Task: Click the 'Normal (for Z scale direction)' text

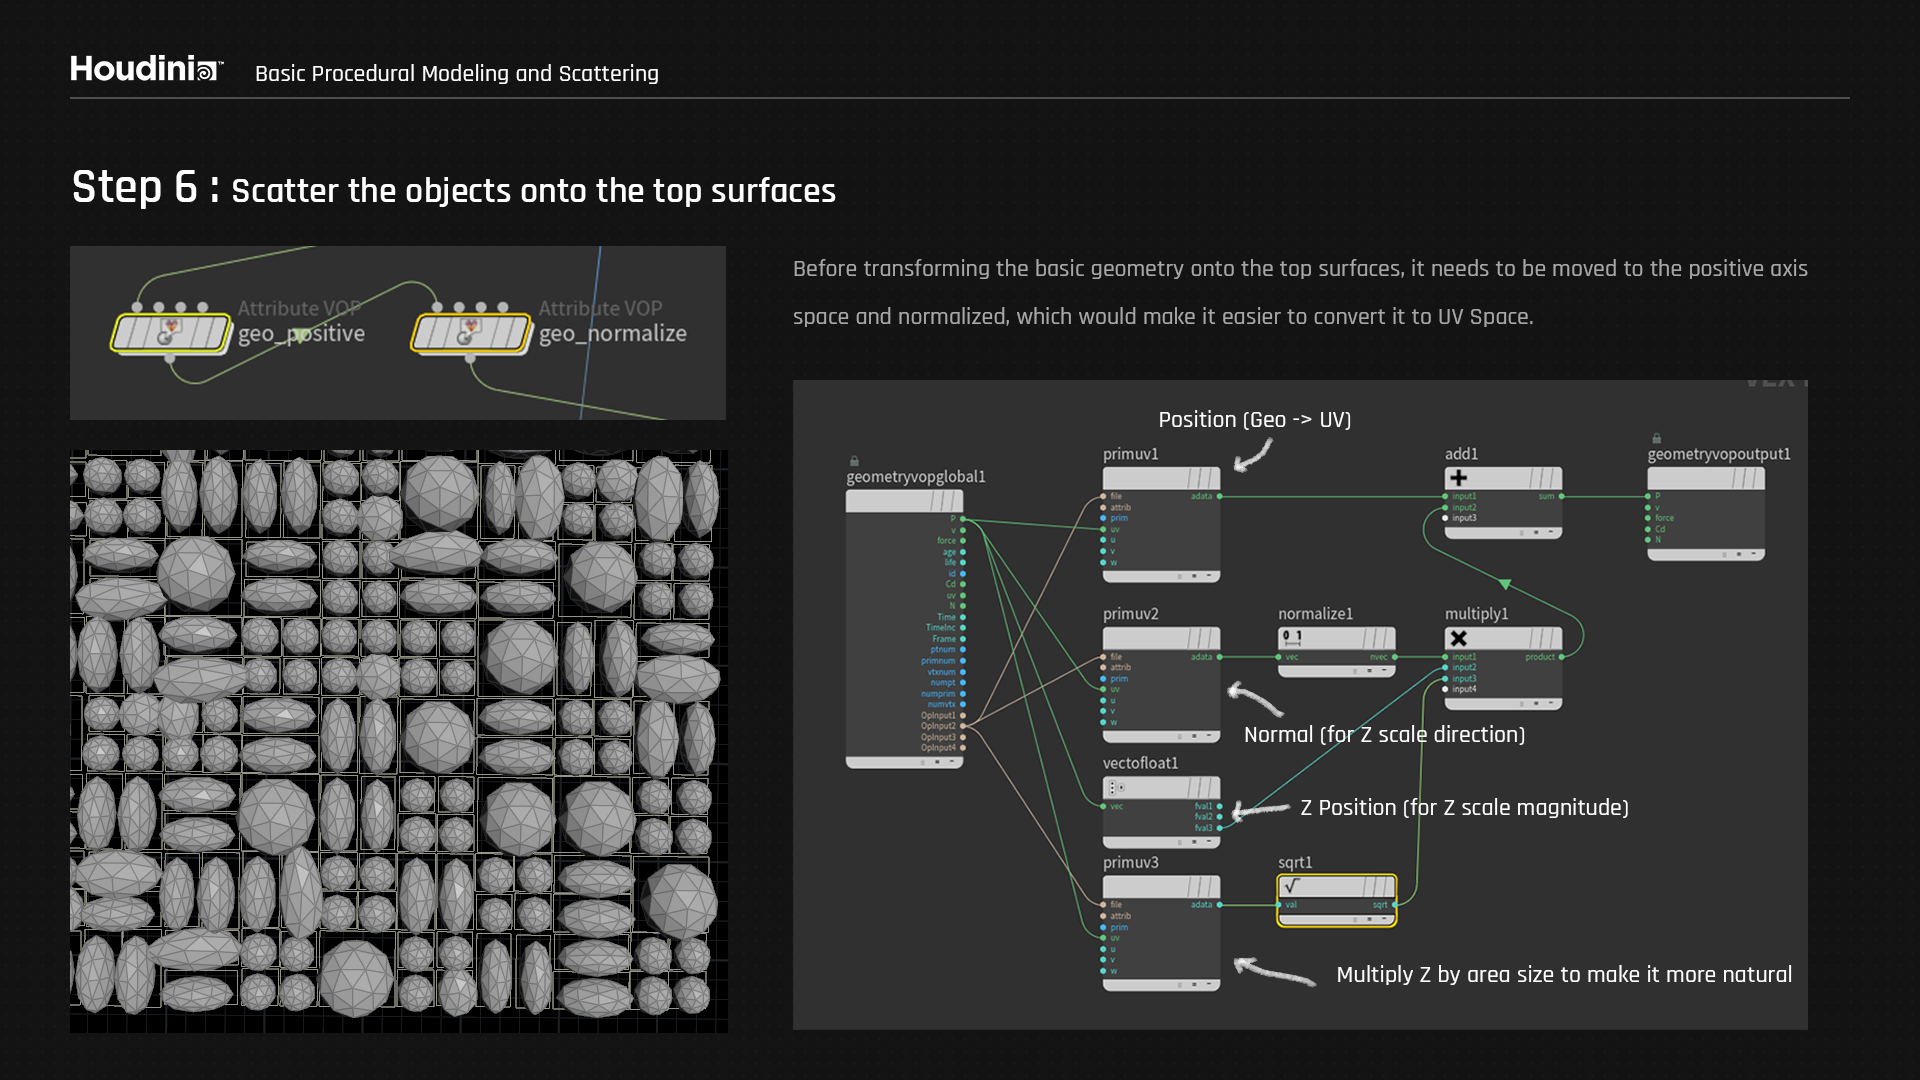Action: coord(1384,735)
